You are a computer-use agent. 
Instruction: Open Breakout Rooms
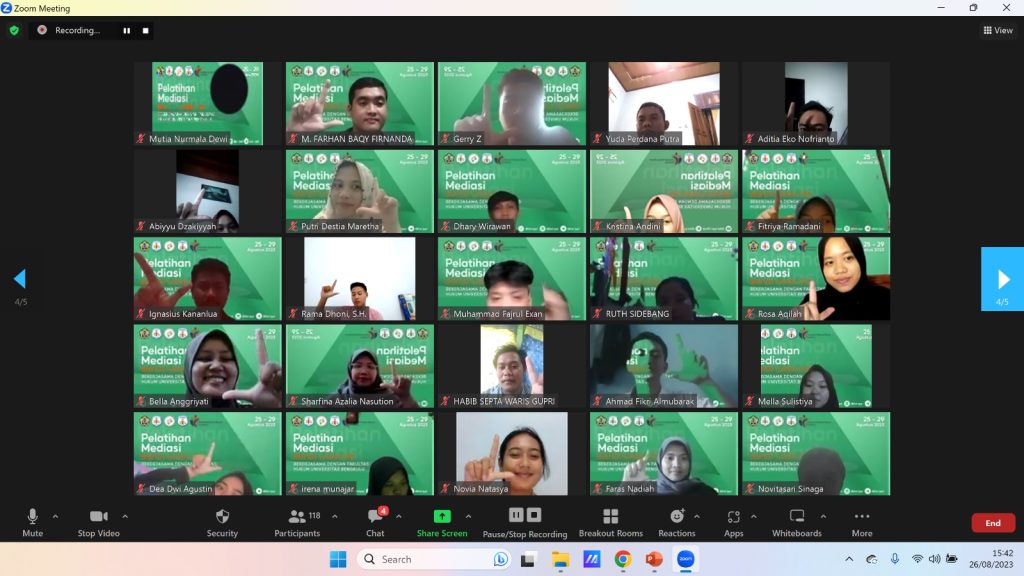click(610, 521)
